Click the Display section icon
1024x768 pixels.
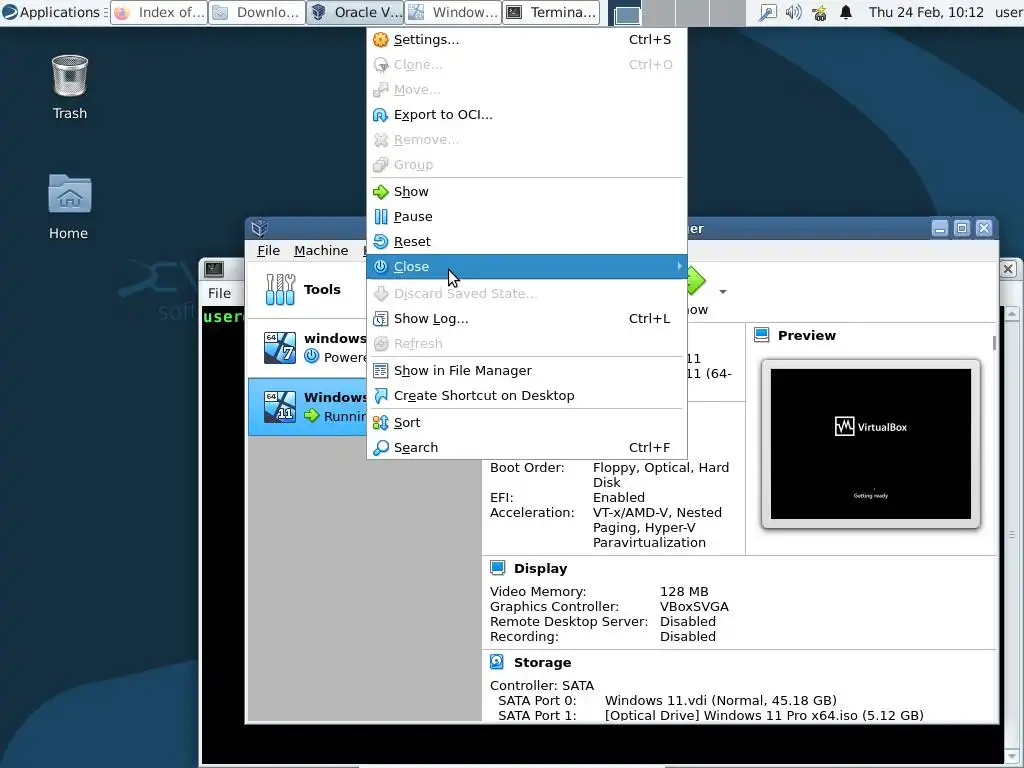tap(498, 568)
